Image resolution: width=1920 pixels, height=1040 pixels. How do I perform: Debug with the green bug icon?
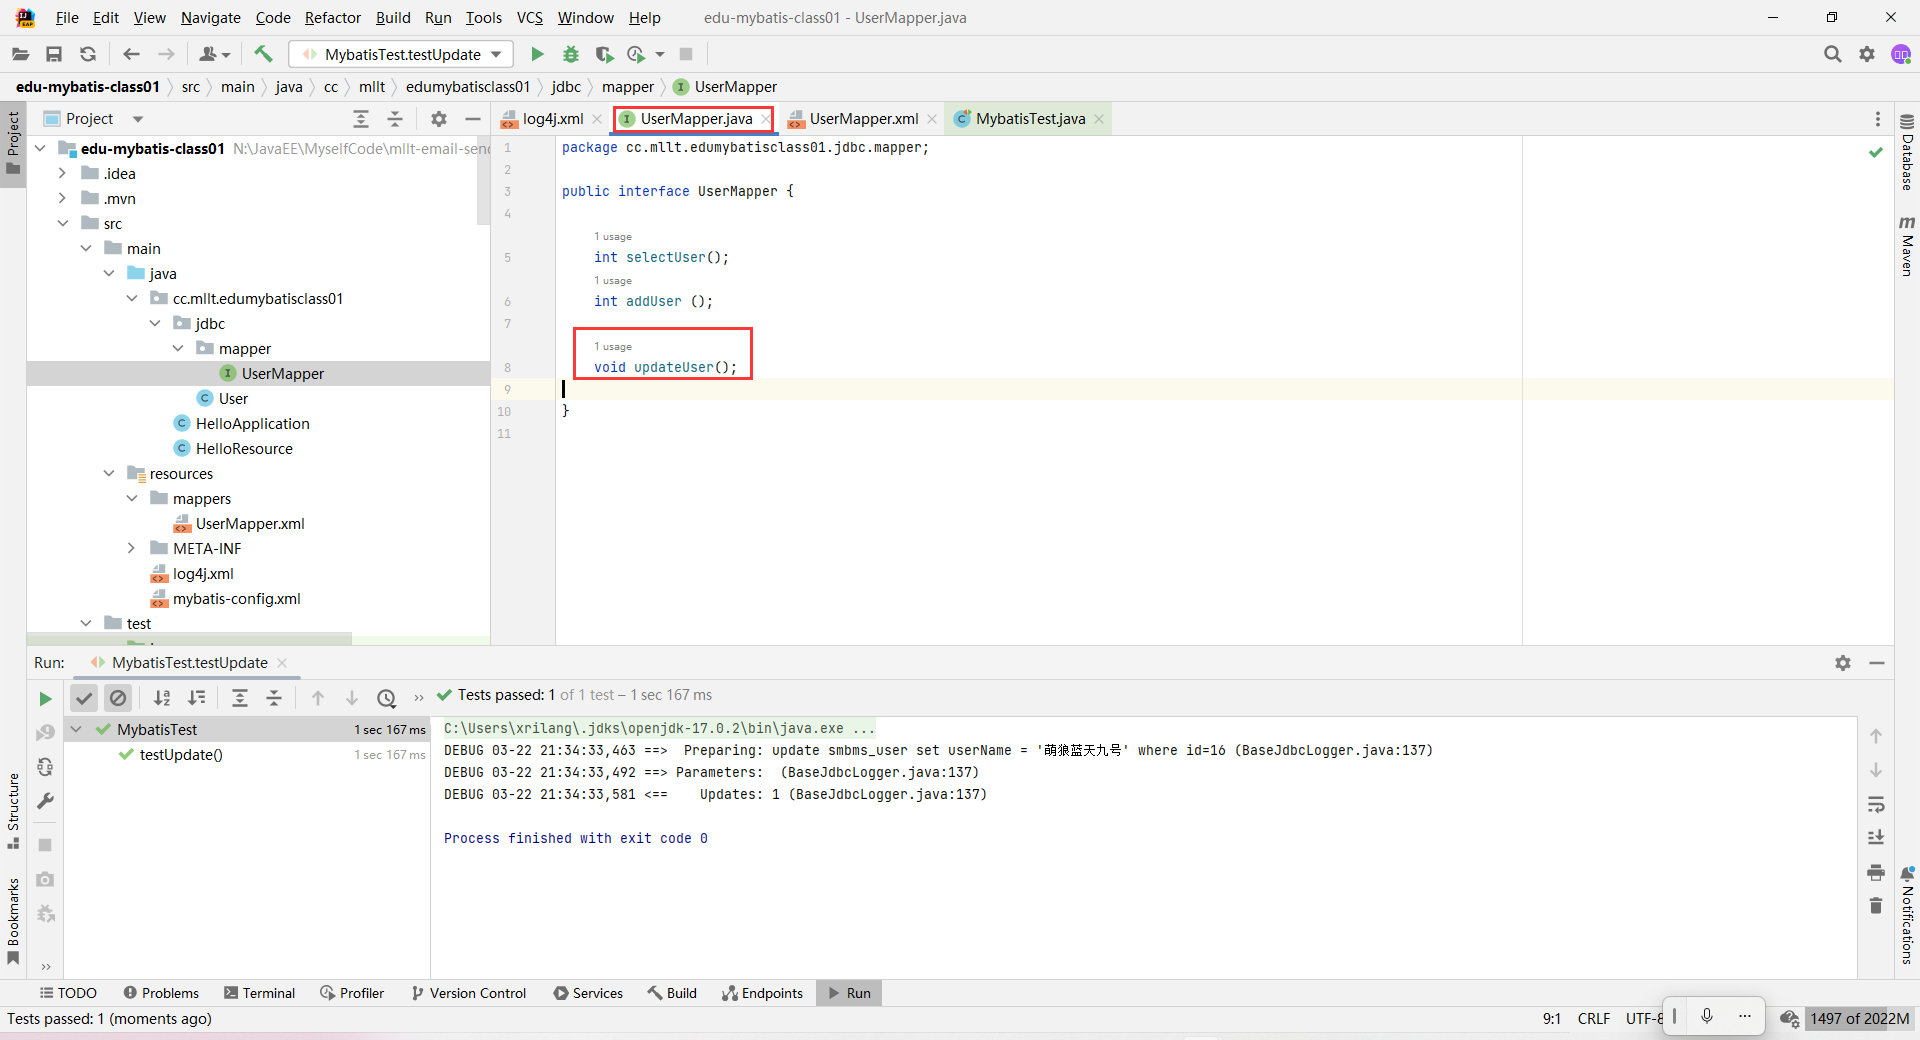point(571,54)
